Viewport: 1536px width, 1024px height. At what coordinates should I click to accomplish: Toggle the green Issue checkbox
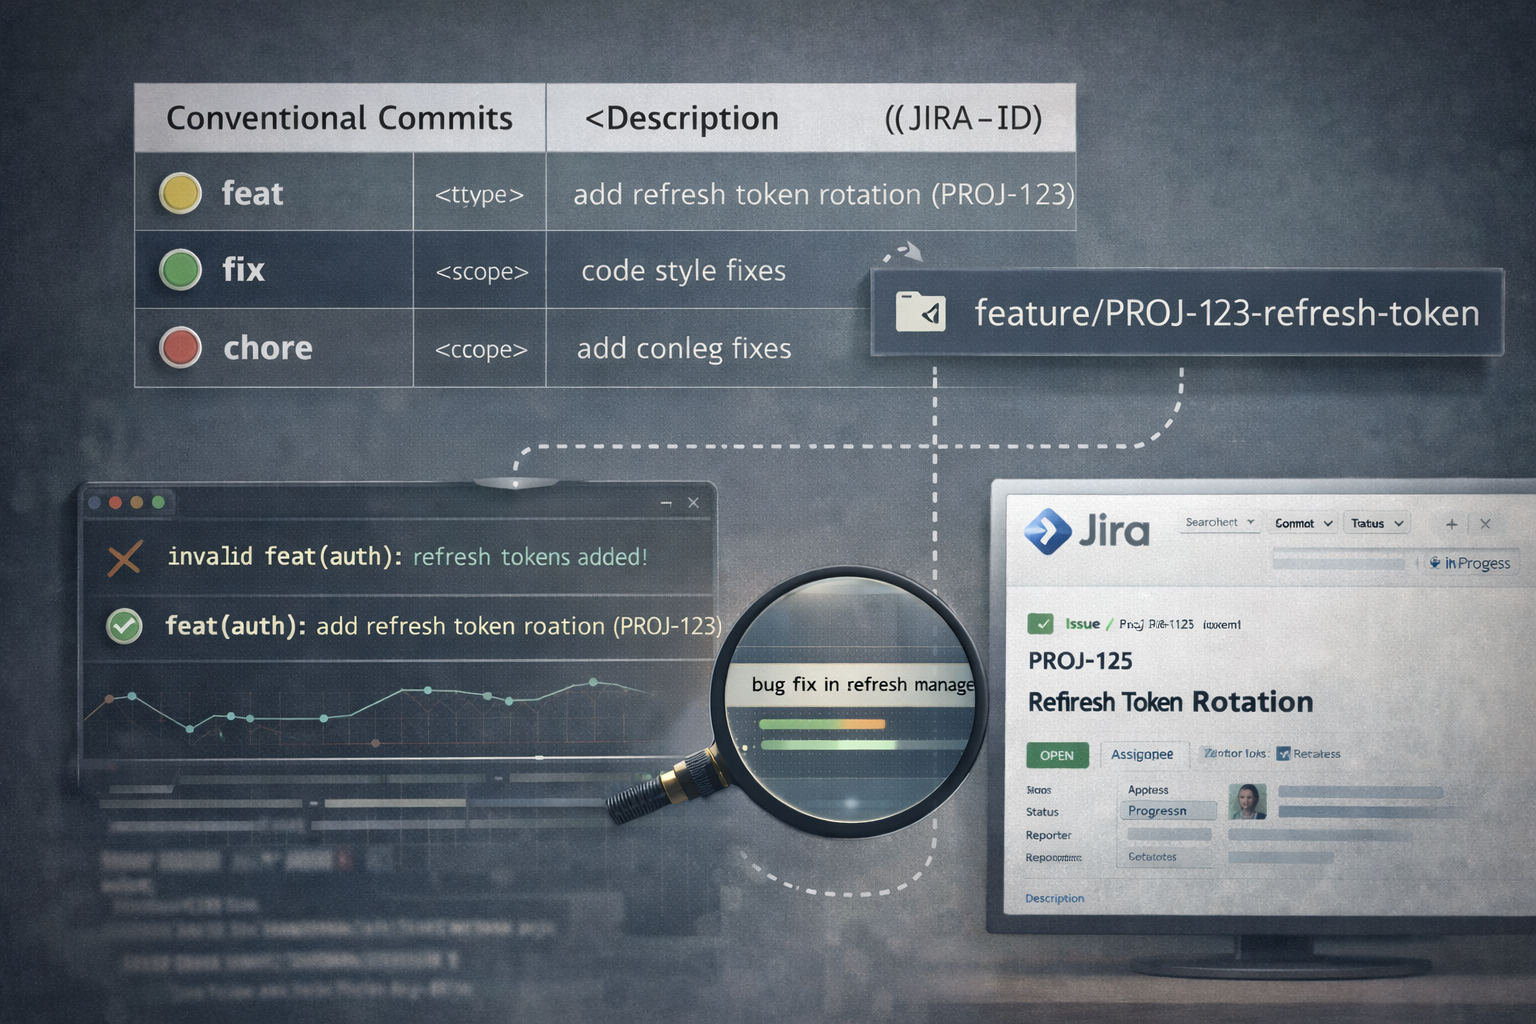coord(1040,624)
